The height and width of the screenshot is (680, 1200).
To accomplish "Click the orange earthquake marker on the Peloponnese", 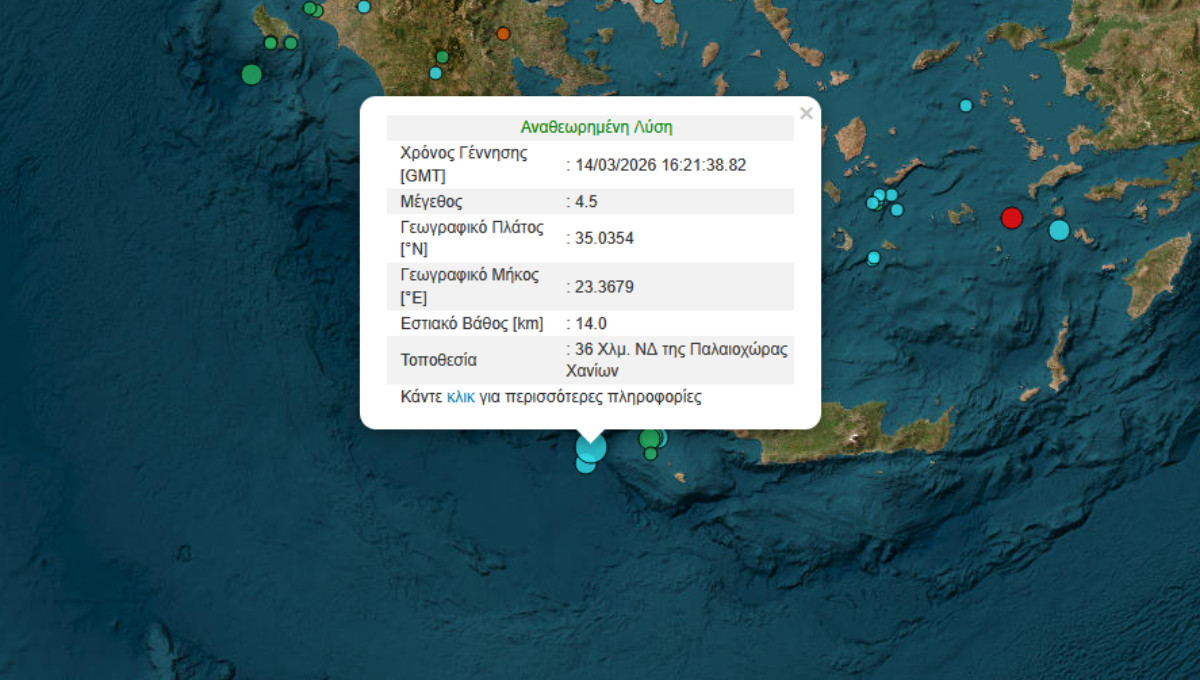I will (503, 34).
